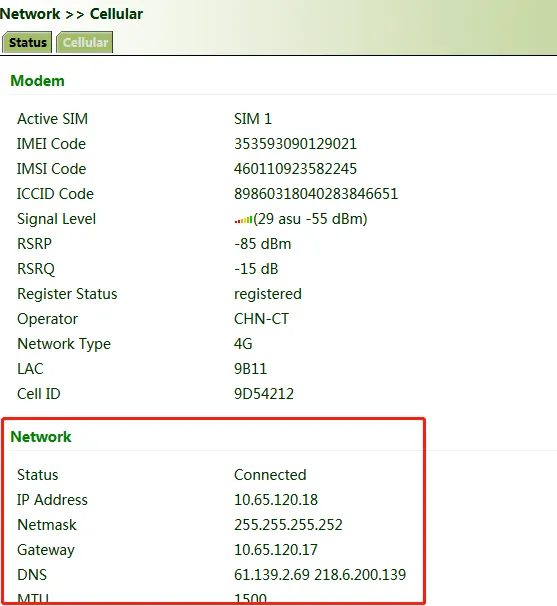Click the IP Address label
This screenshot has width=557, height=606.
52,500
